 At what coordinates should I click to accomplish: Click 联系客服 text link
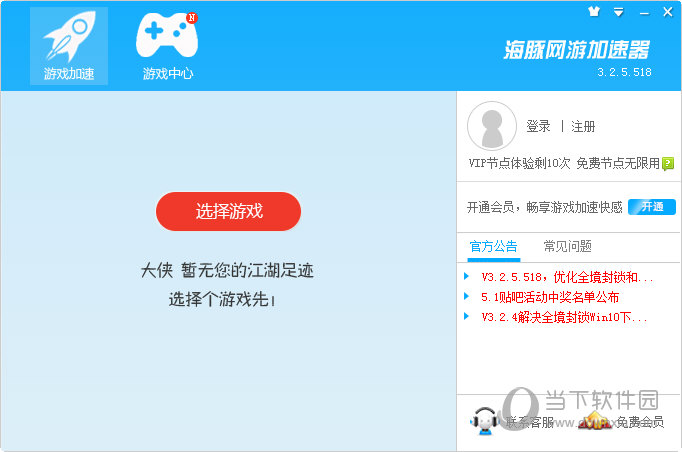[529, 422]
